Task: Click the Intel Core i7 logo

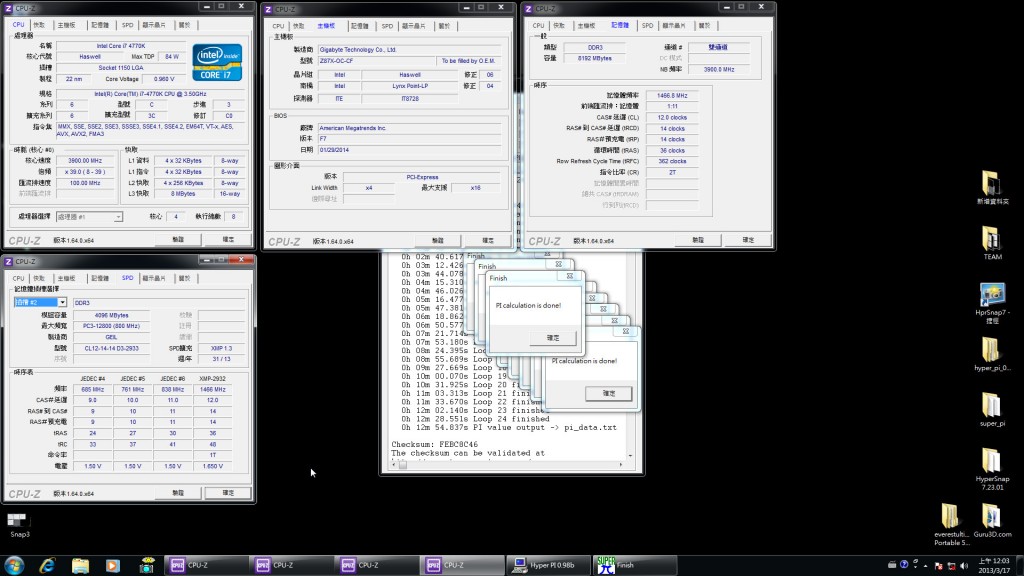Action: point(217,62)
